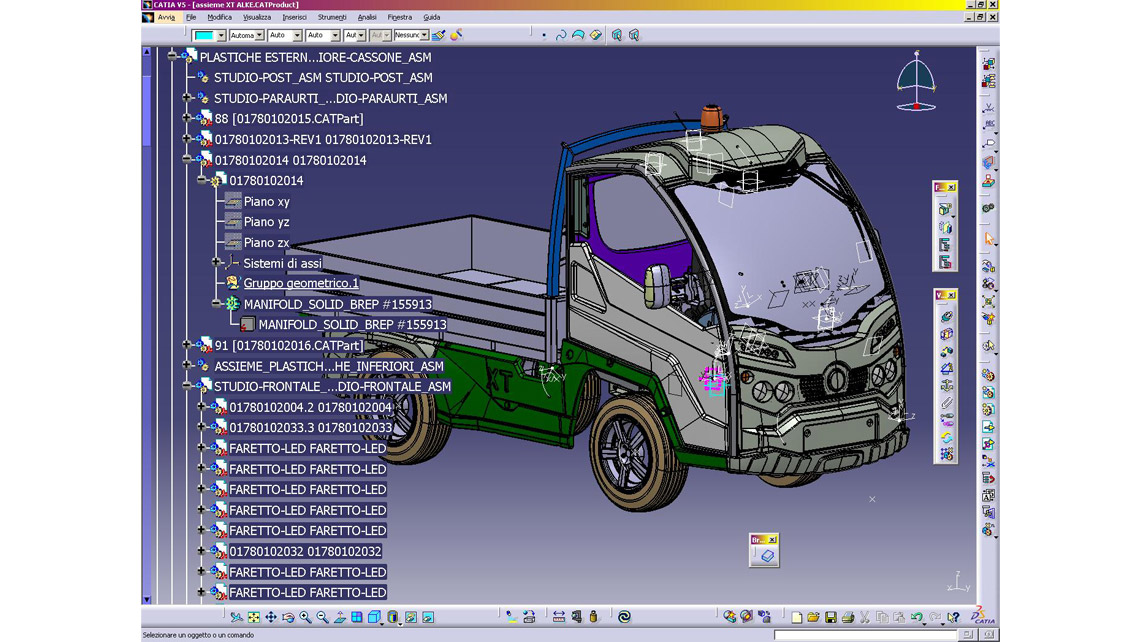Expand the Sistemi di assi node

point(216,262)
